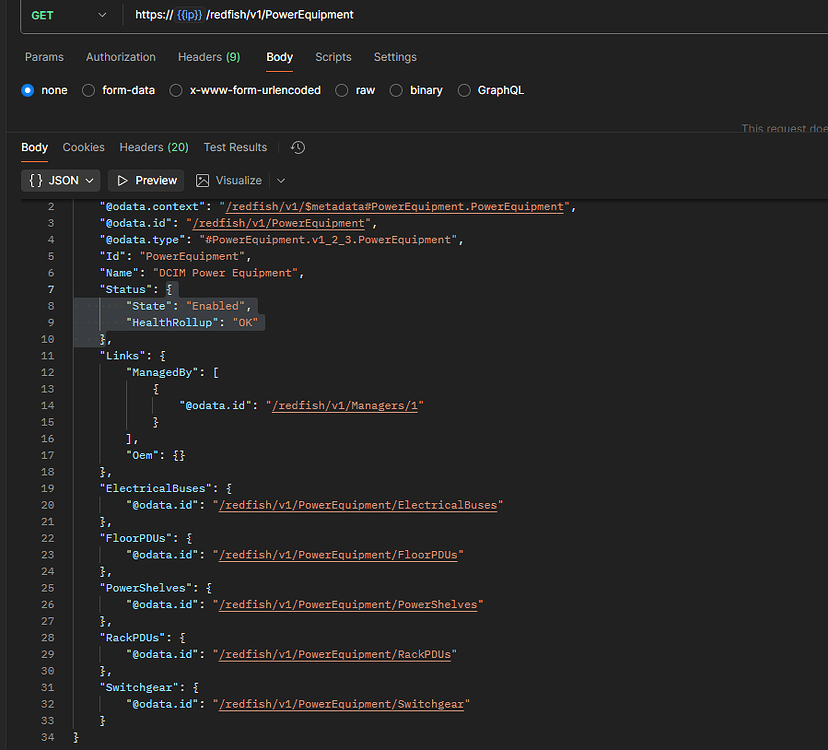Screen dimensions: 828x750
Task: Open the Visualize response view
Action: point(229,180)
